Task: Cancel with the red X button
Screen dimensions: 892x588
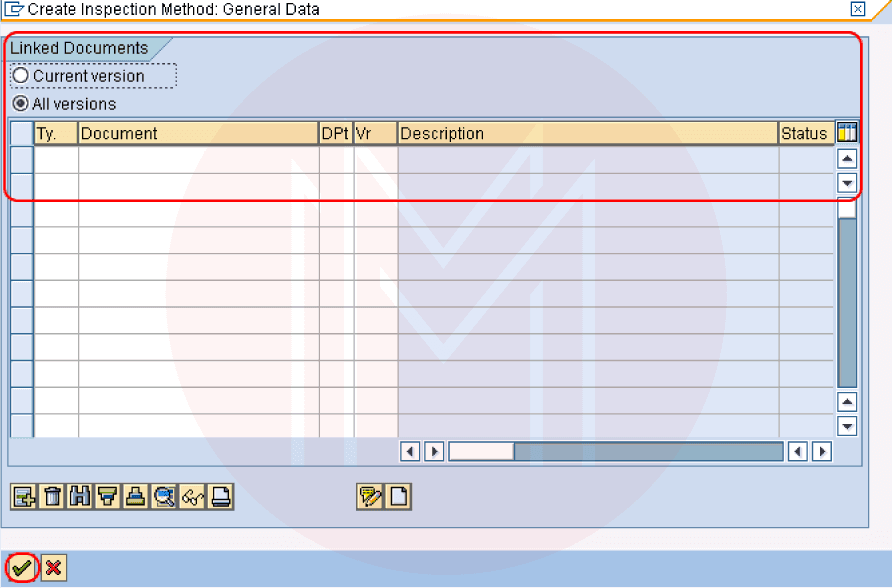Action: [x=54, y=568]
